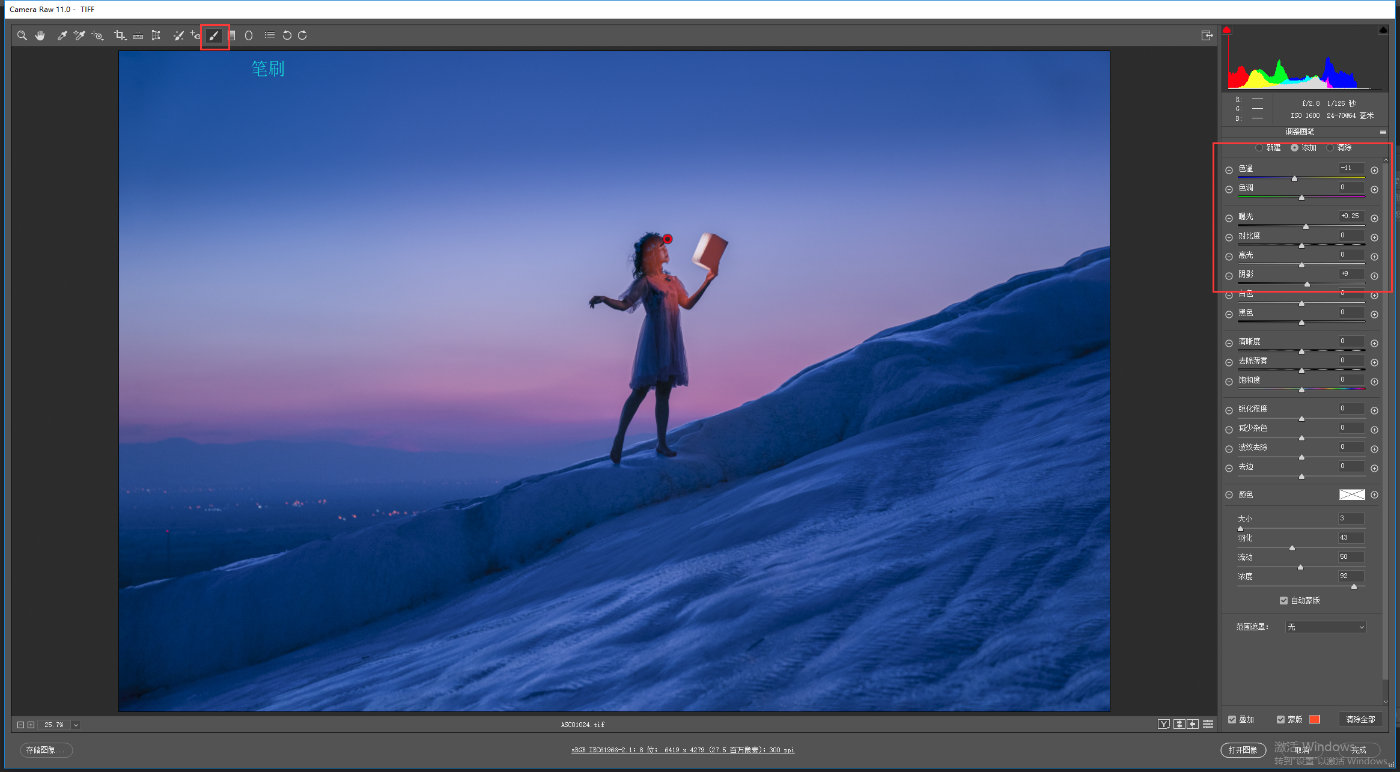Select the 添加 (Add) radio button
Viewport: 1400px width, 772px height.
click(1295, 148)
